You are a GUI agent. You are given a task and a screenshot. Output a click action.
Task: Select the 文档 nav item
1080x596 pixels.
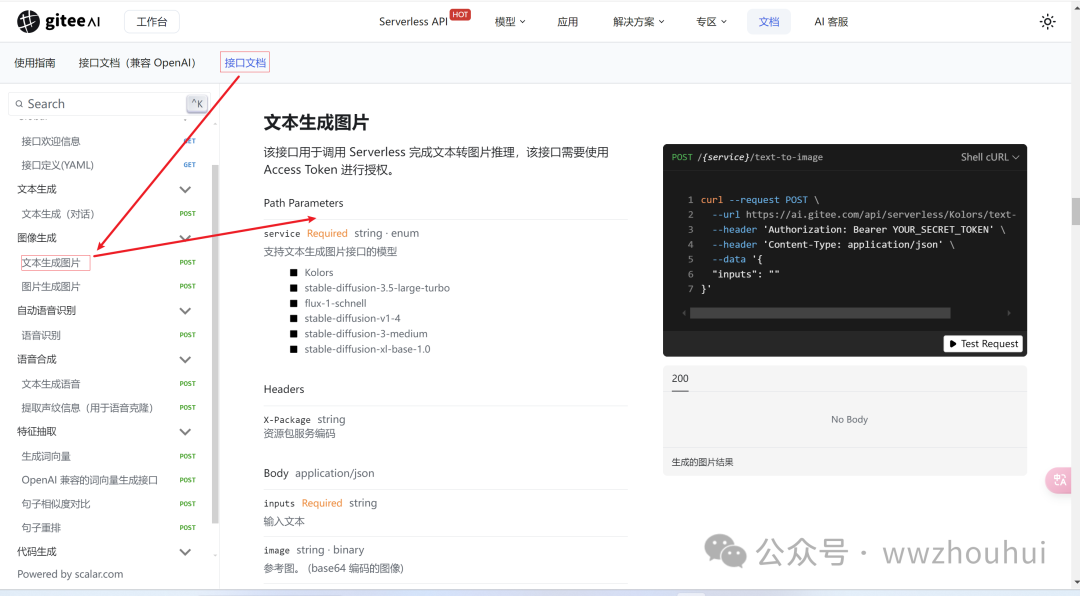pos(769,22)
